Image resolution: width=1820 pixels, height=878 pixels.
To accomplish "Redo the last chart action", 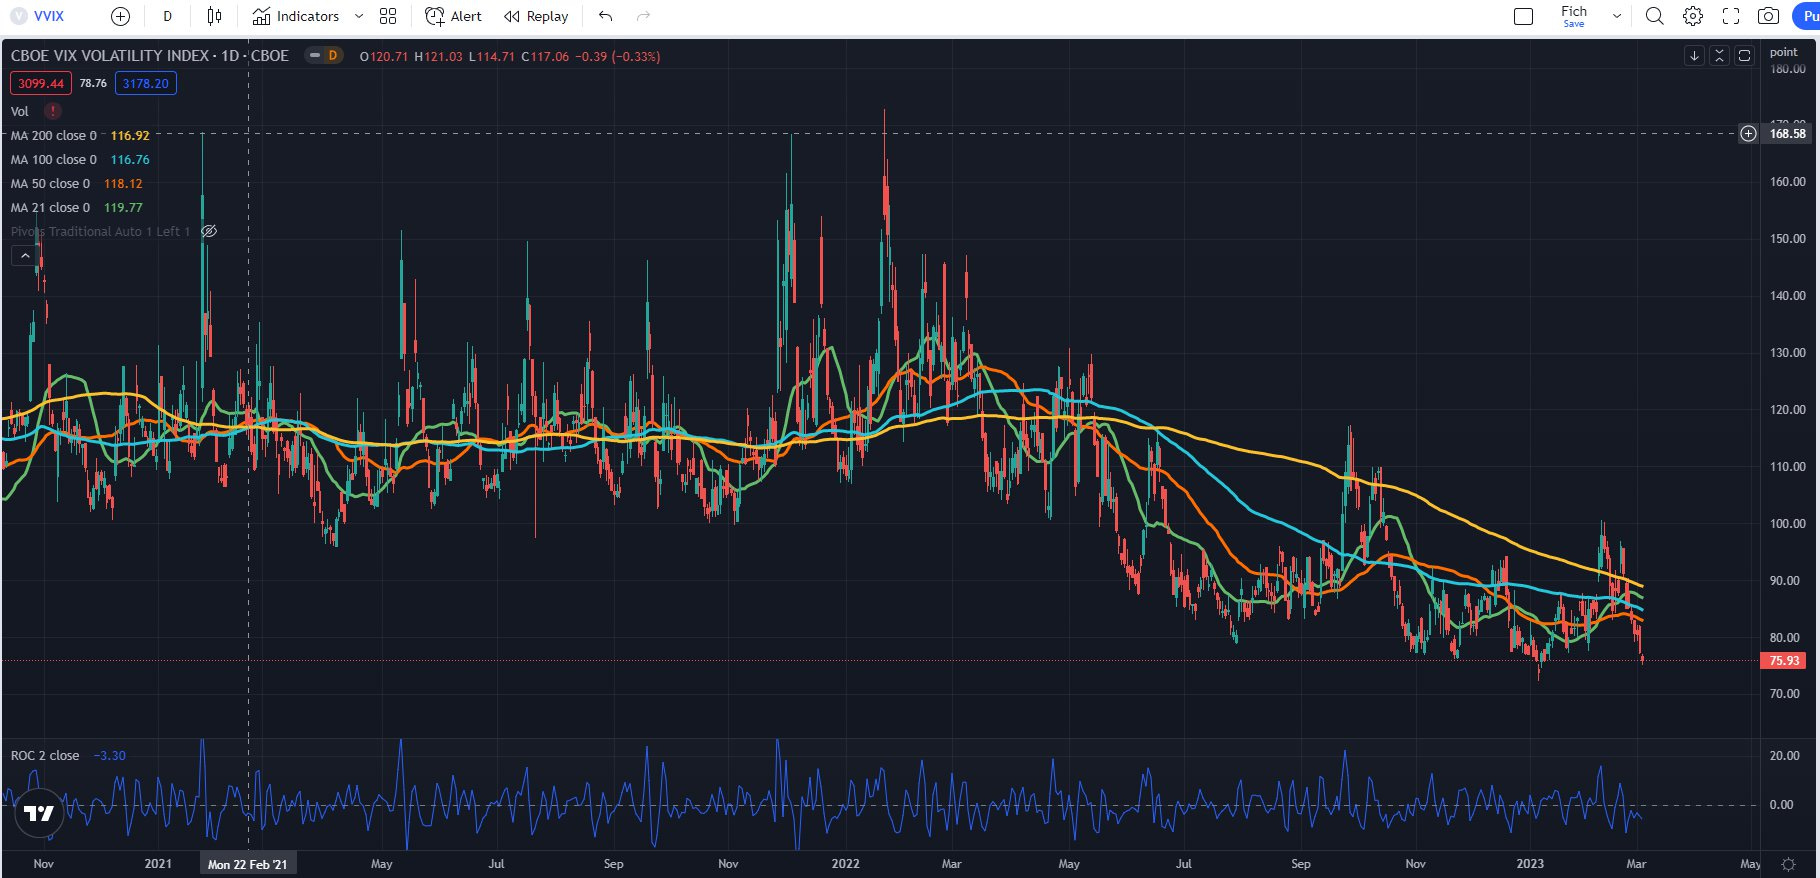I will click(643, 16).
